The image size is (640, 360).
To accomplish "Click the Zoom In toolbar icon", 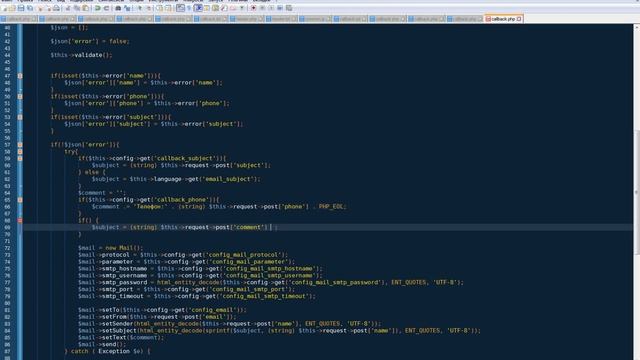I will 140,8.
